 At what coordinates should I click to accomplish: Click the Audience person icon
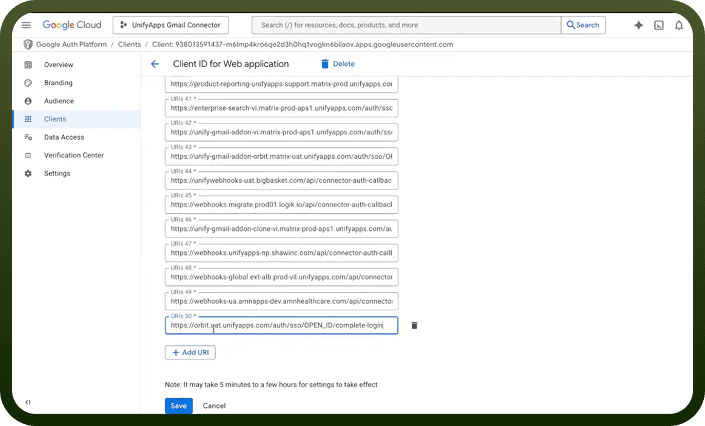[28, 101]
